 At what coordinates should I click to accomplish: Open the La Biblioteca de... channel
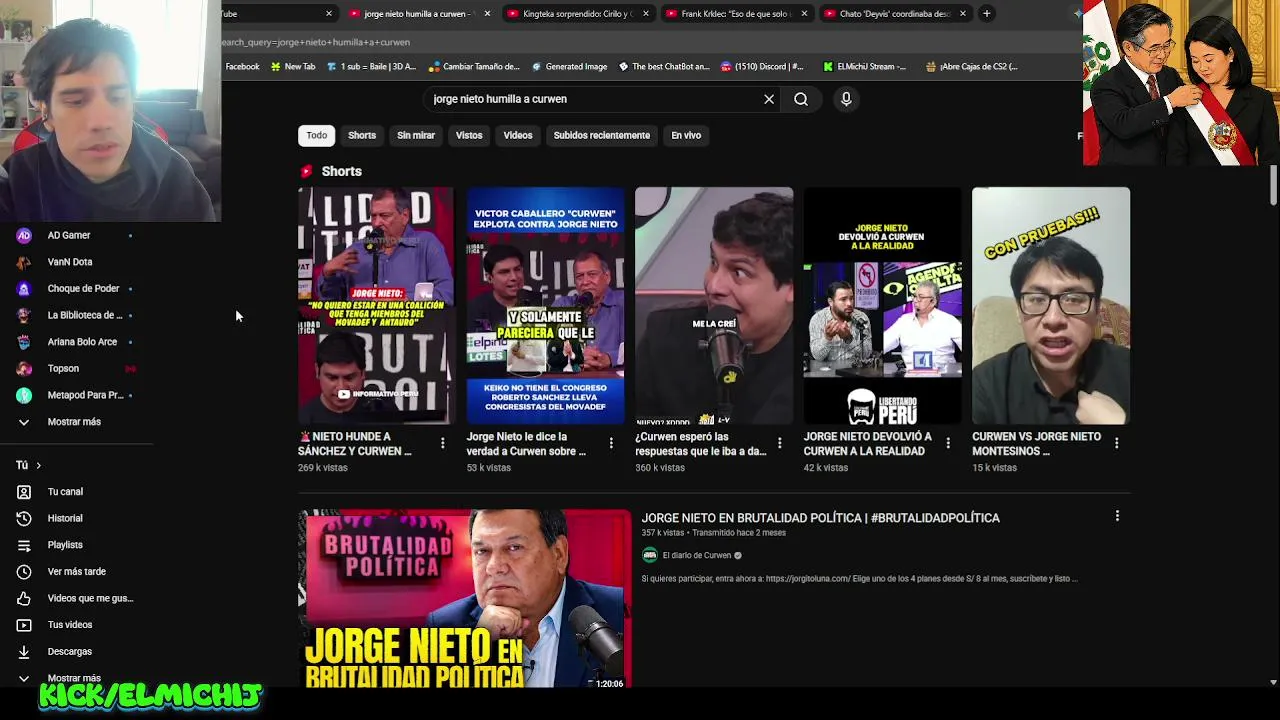pyautogui.click(x=85, y=315)
